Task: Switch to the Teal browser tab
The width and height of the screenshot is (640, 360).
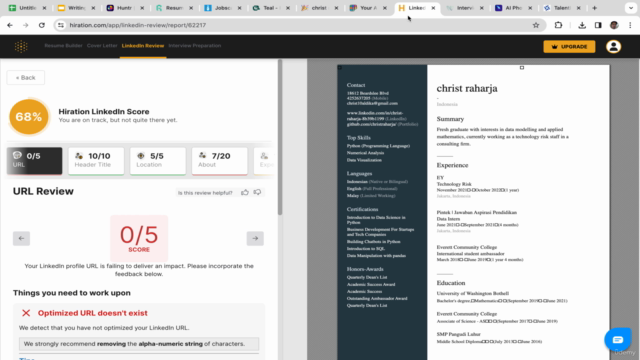Action: [271, 8]
